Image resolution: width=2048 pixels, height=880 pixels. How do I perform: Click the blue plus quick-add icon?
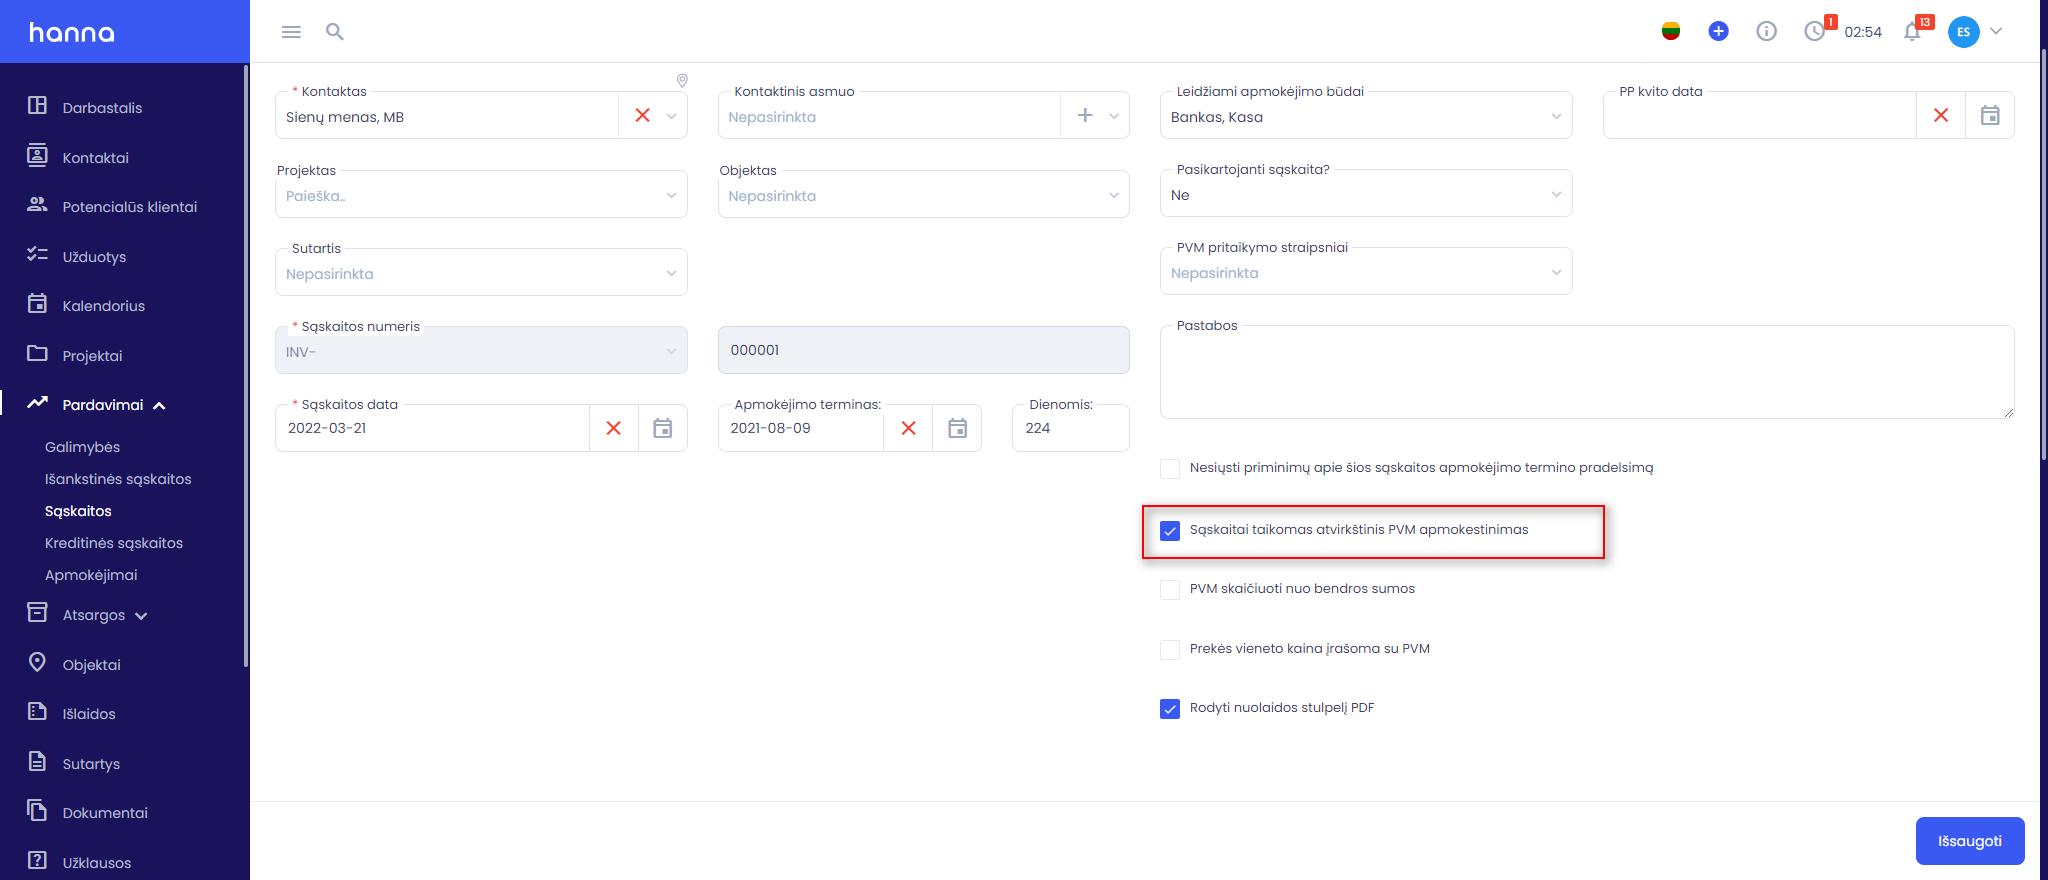point(1718,32)
